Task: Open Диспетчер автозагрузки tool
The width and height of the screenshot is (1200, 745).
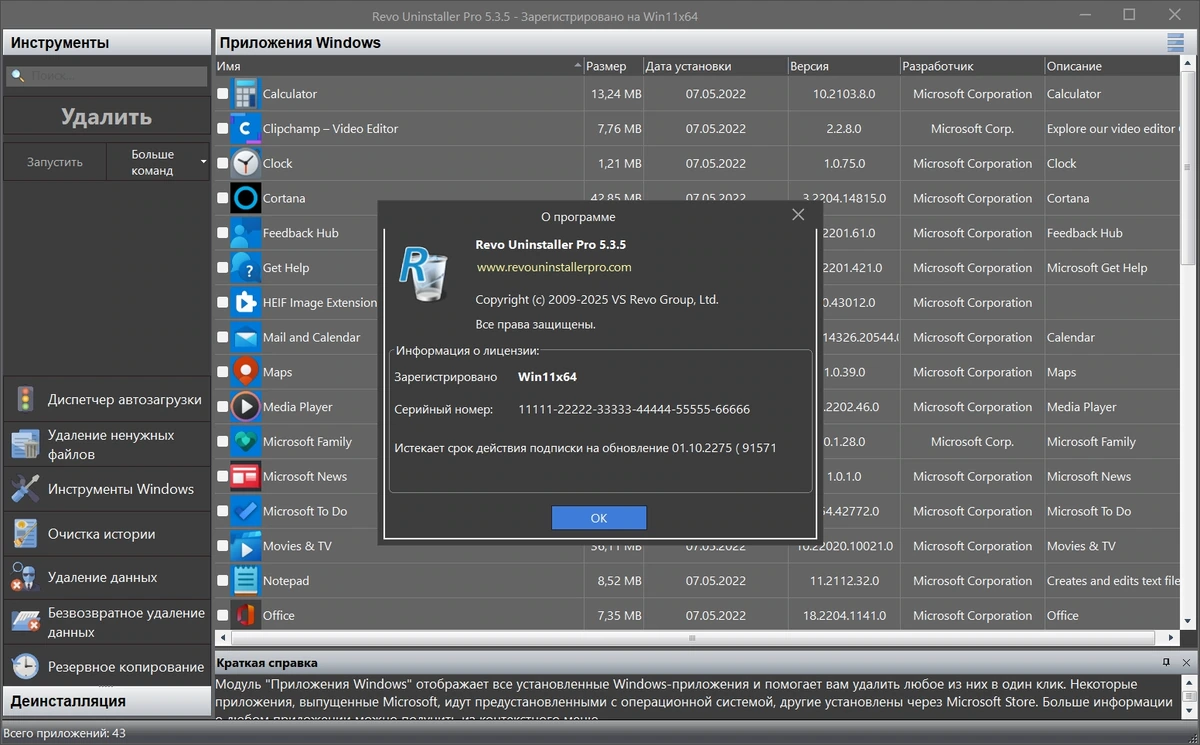Action: click(106, 400)
